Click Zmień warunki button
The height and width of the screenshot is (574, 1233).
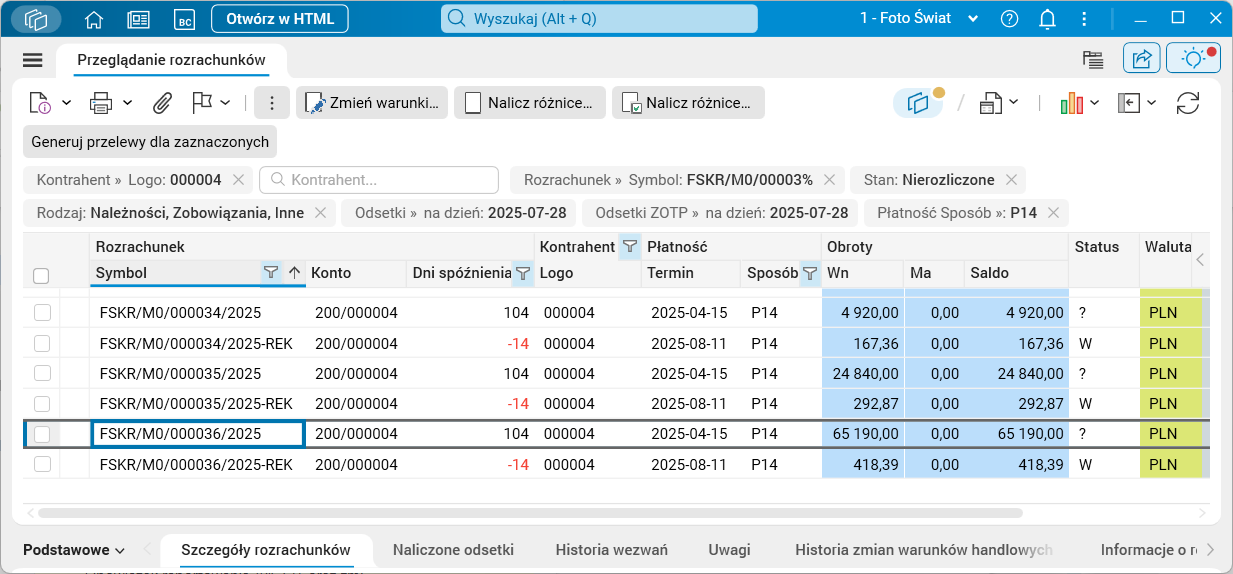tap(370, 102)
